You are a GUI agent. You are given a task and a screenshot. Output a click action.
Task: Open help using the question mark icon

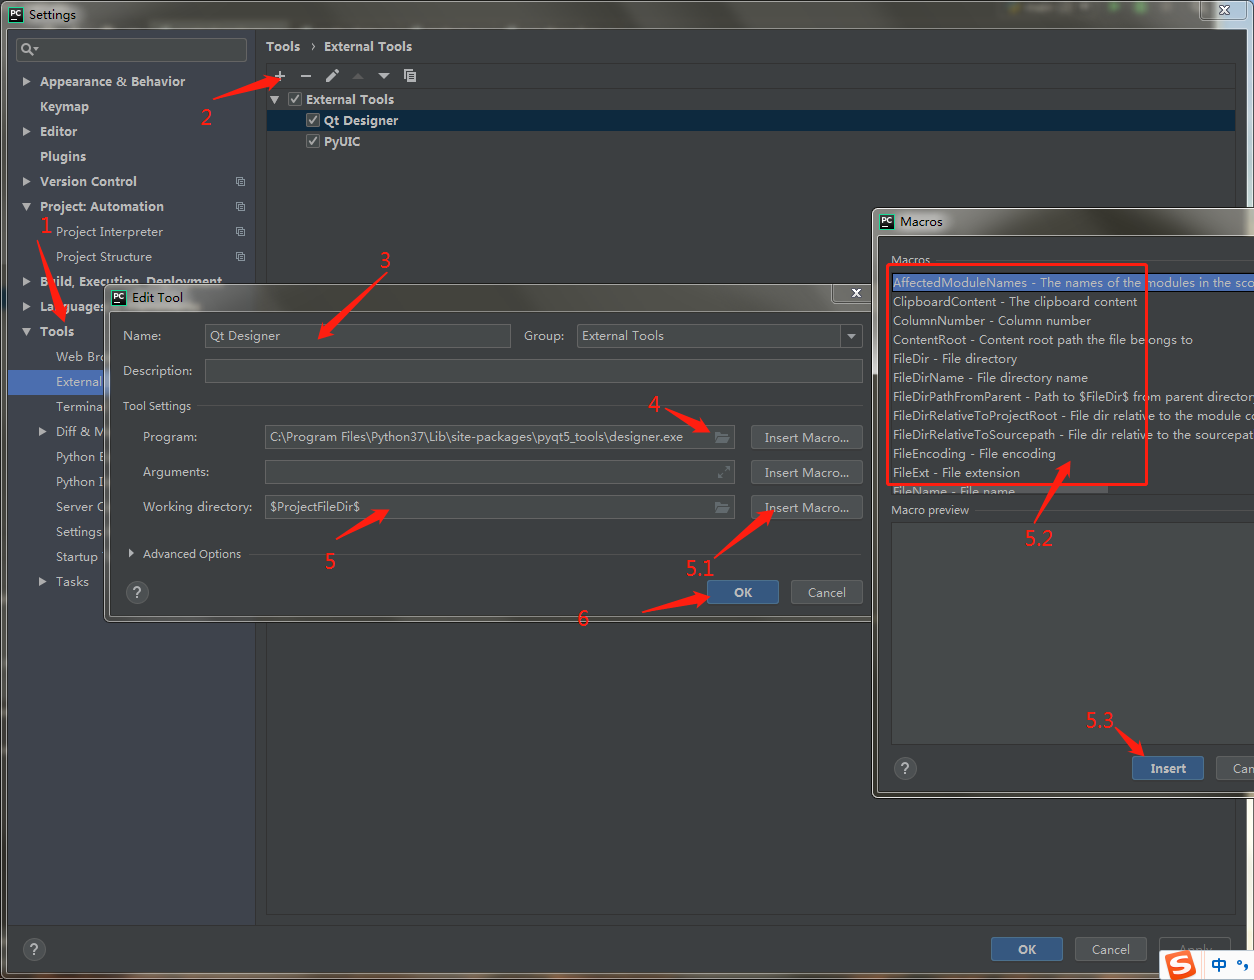[x=137, y=592]
